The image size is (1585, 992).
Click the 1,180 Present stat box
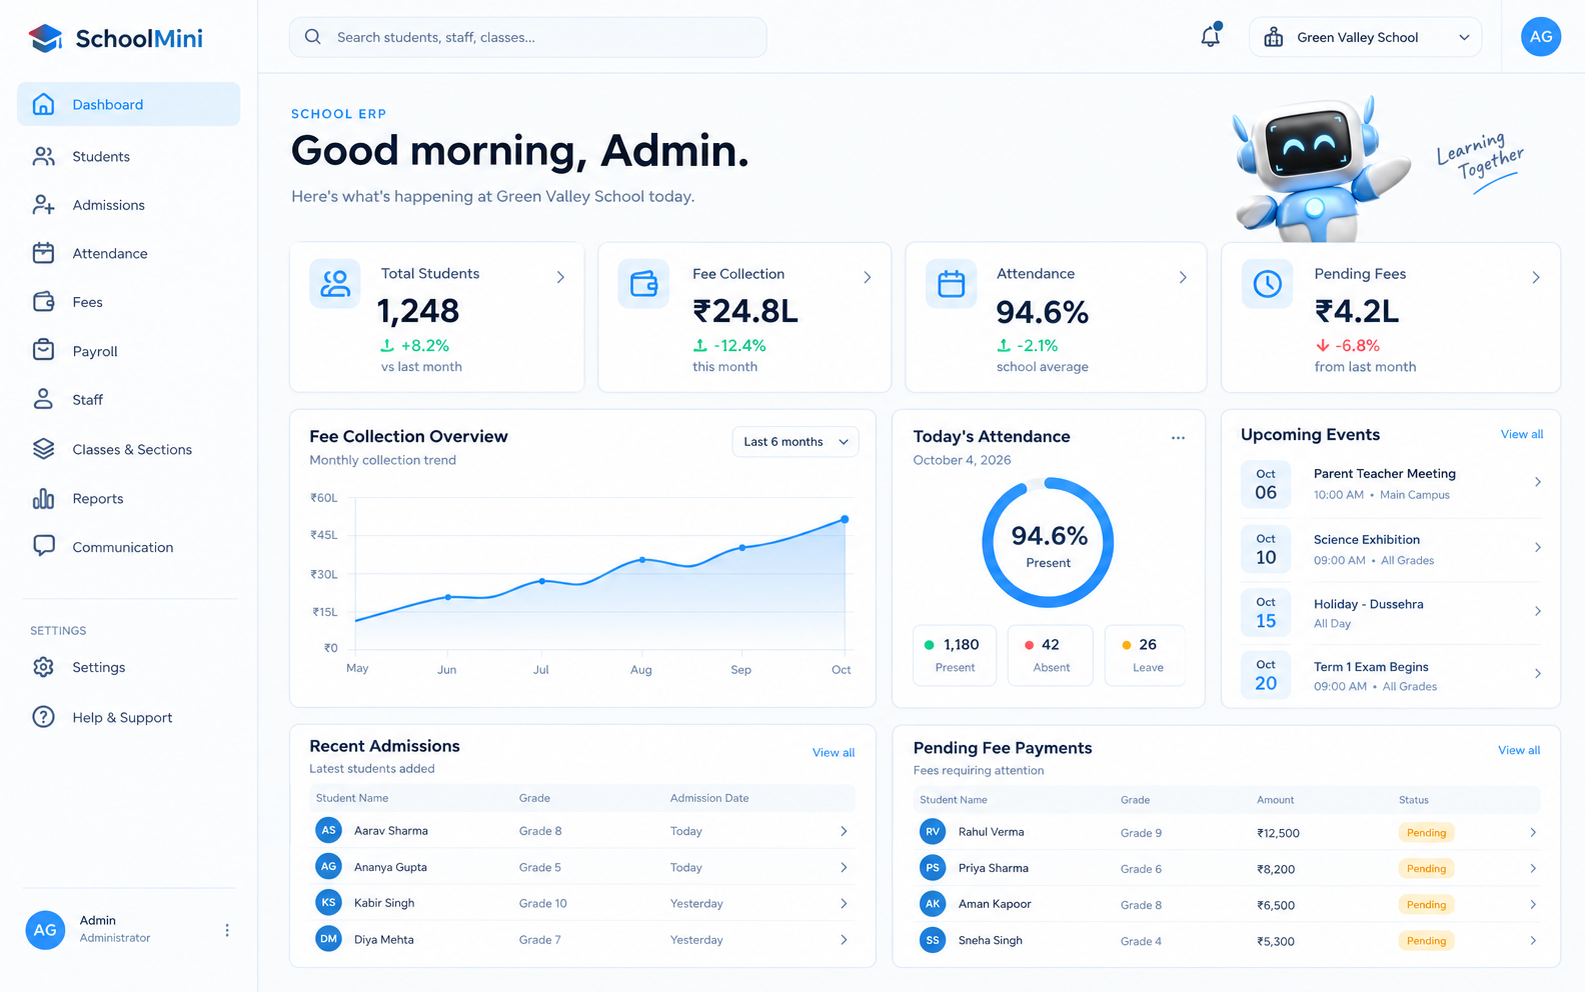pyautogui.click(x=955, y=655)
